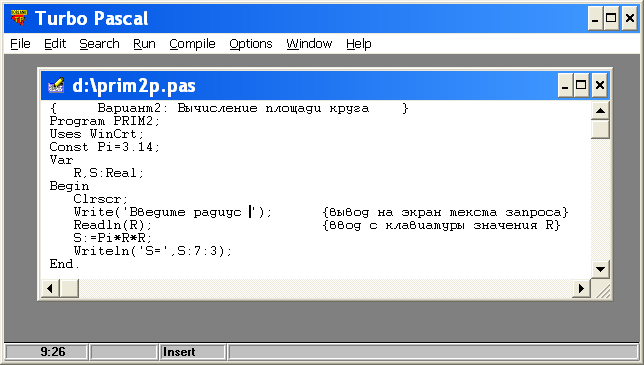Click the comment '{ввод с клавиатуры значения R}'
The width and height of the screenshot is (644, 365).
442,225
